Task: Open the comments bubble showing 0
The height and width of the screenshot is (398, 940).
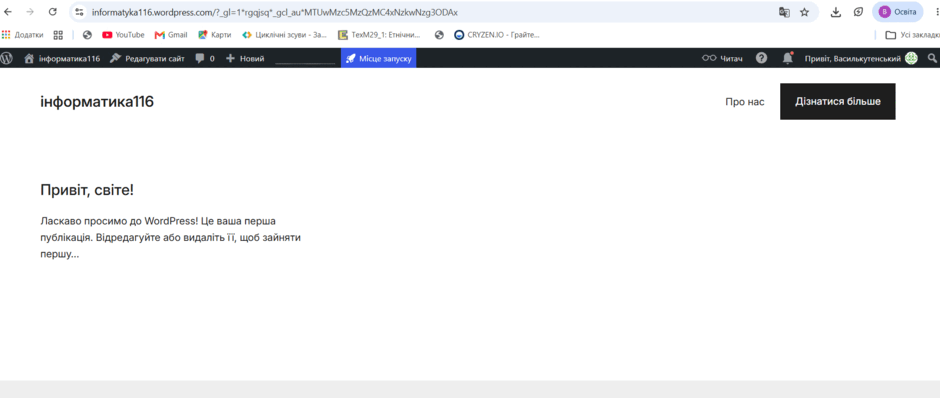Action: [205, 58]
